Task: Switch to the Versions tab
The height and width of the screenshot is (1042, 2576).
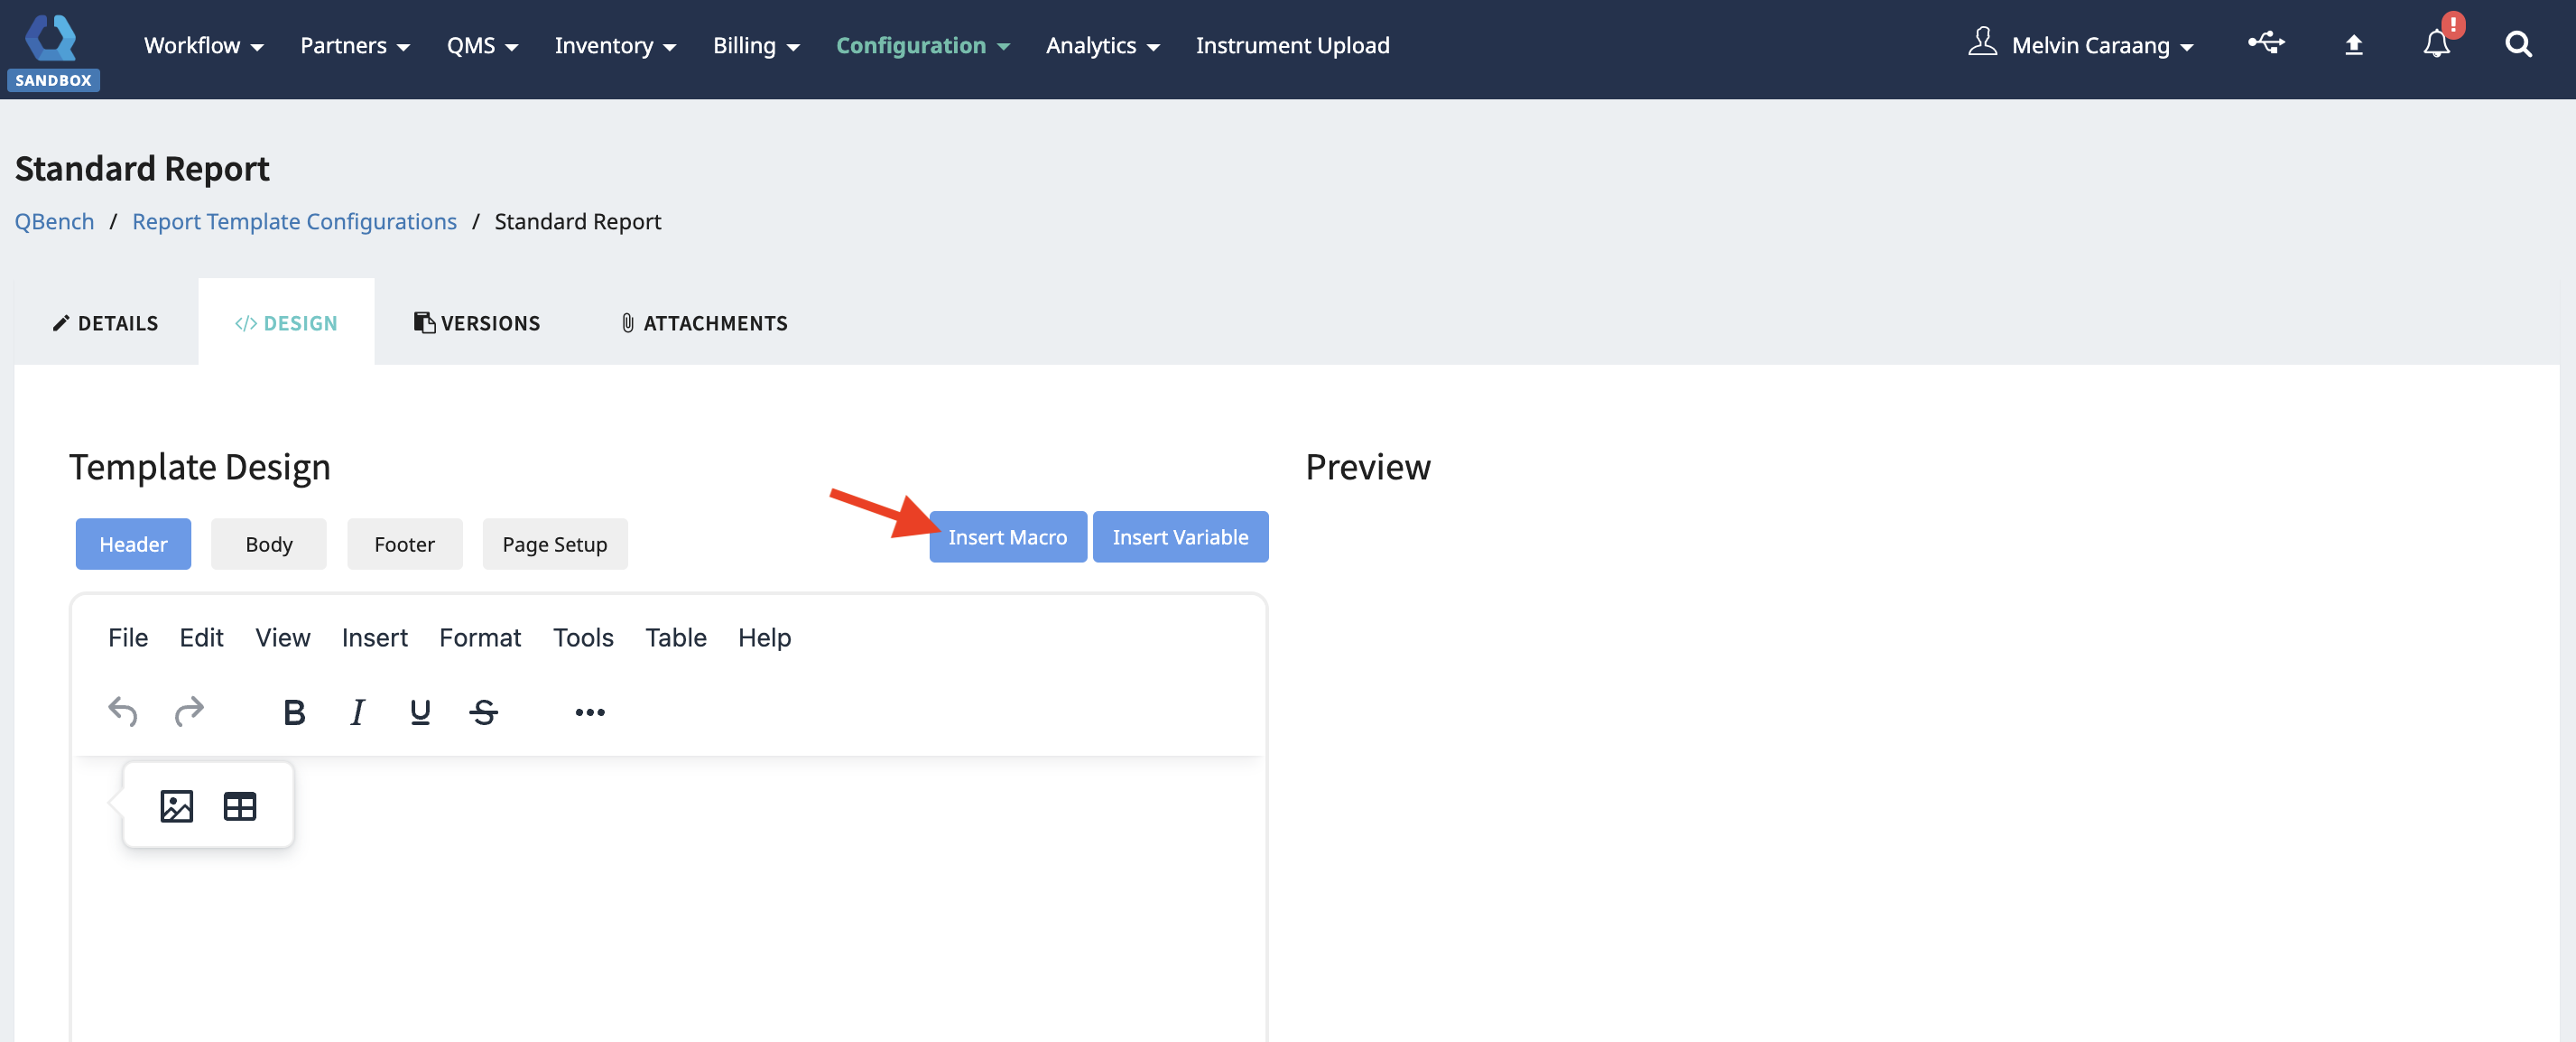Action: click(477, 323)
